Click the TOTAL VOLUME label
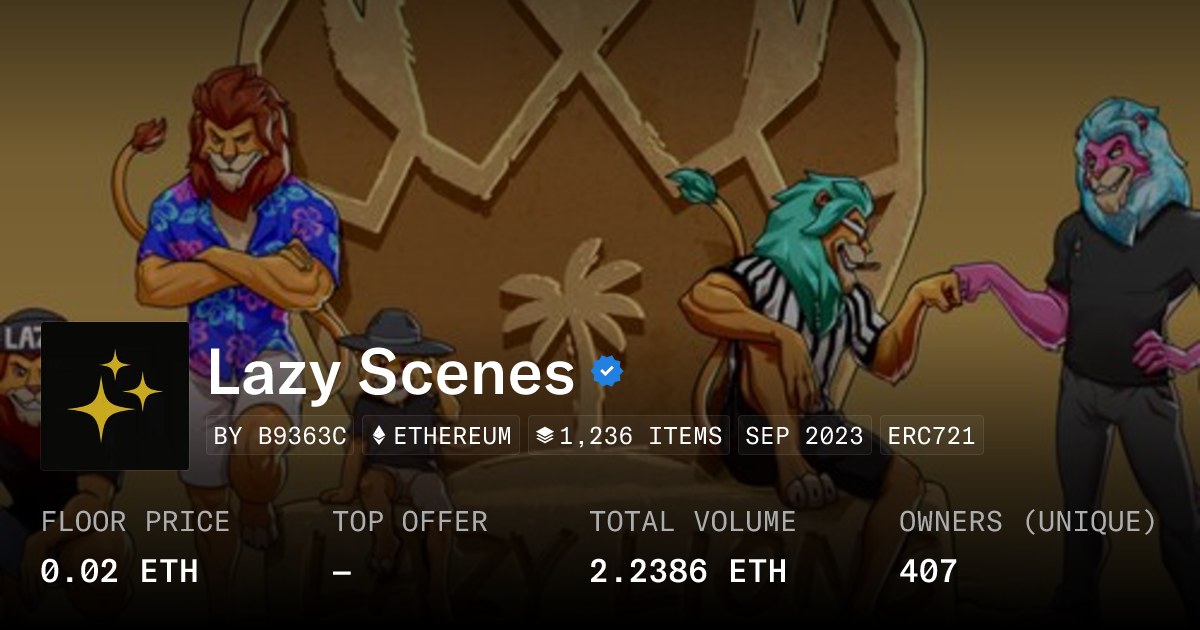Image resolution: width=1200 pixels, height=630 pixels. click(693, 522)
